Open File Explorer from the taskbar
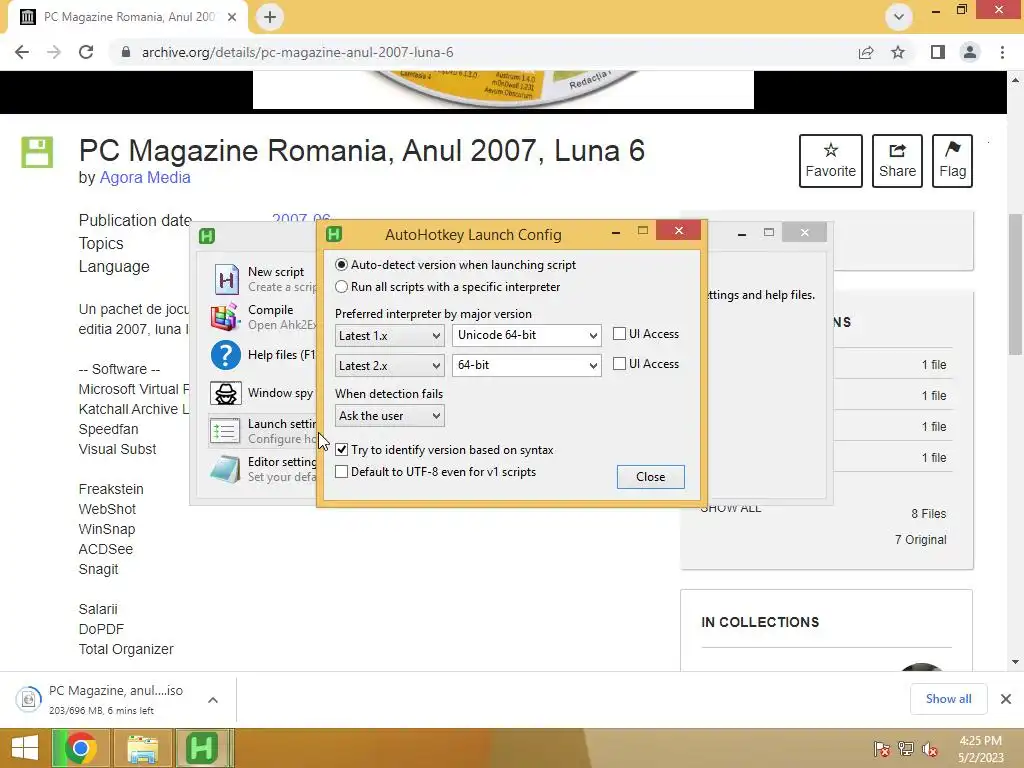 click(x=142, y=748)
